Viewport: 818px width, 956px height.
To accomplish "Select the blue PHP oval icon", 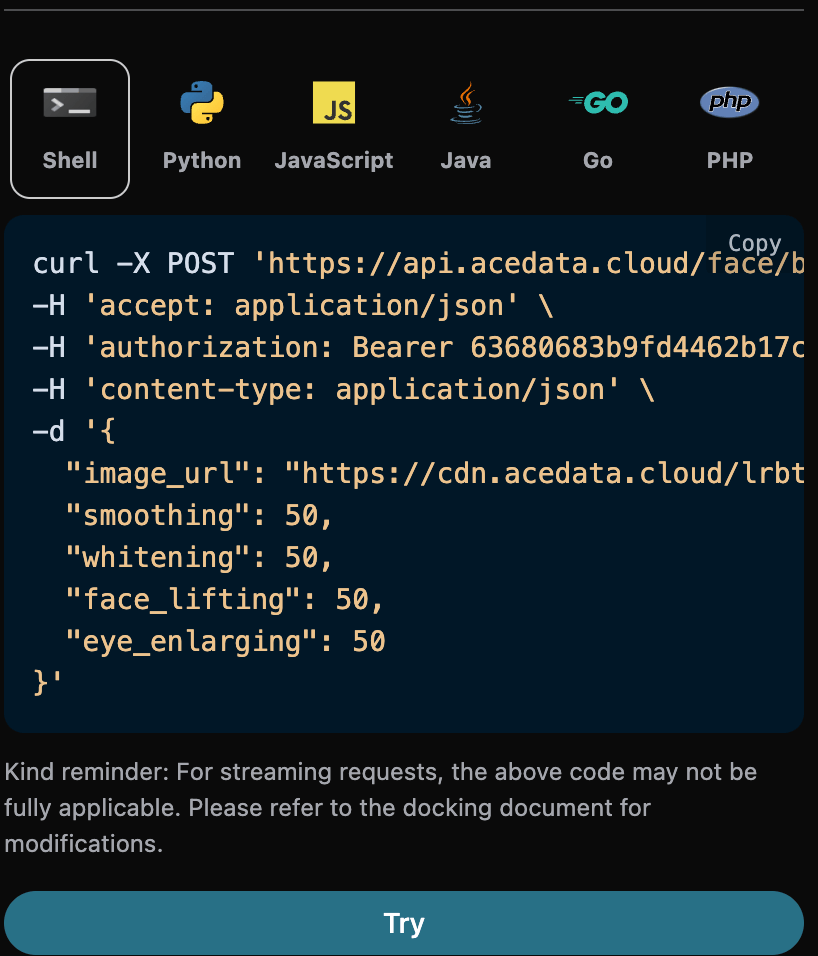I will [729, 102].
